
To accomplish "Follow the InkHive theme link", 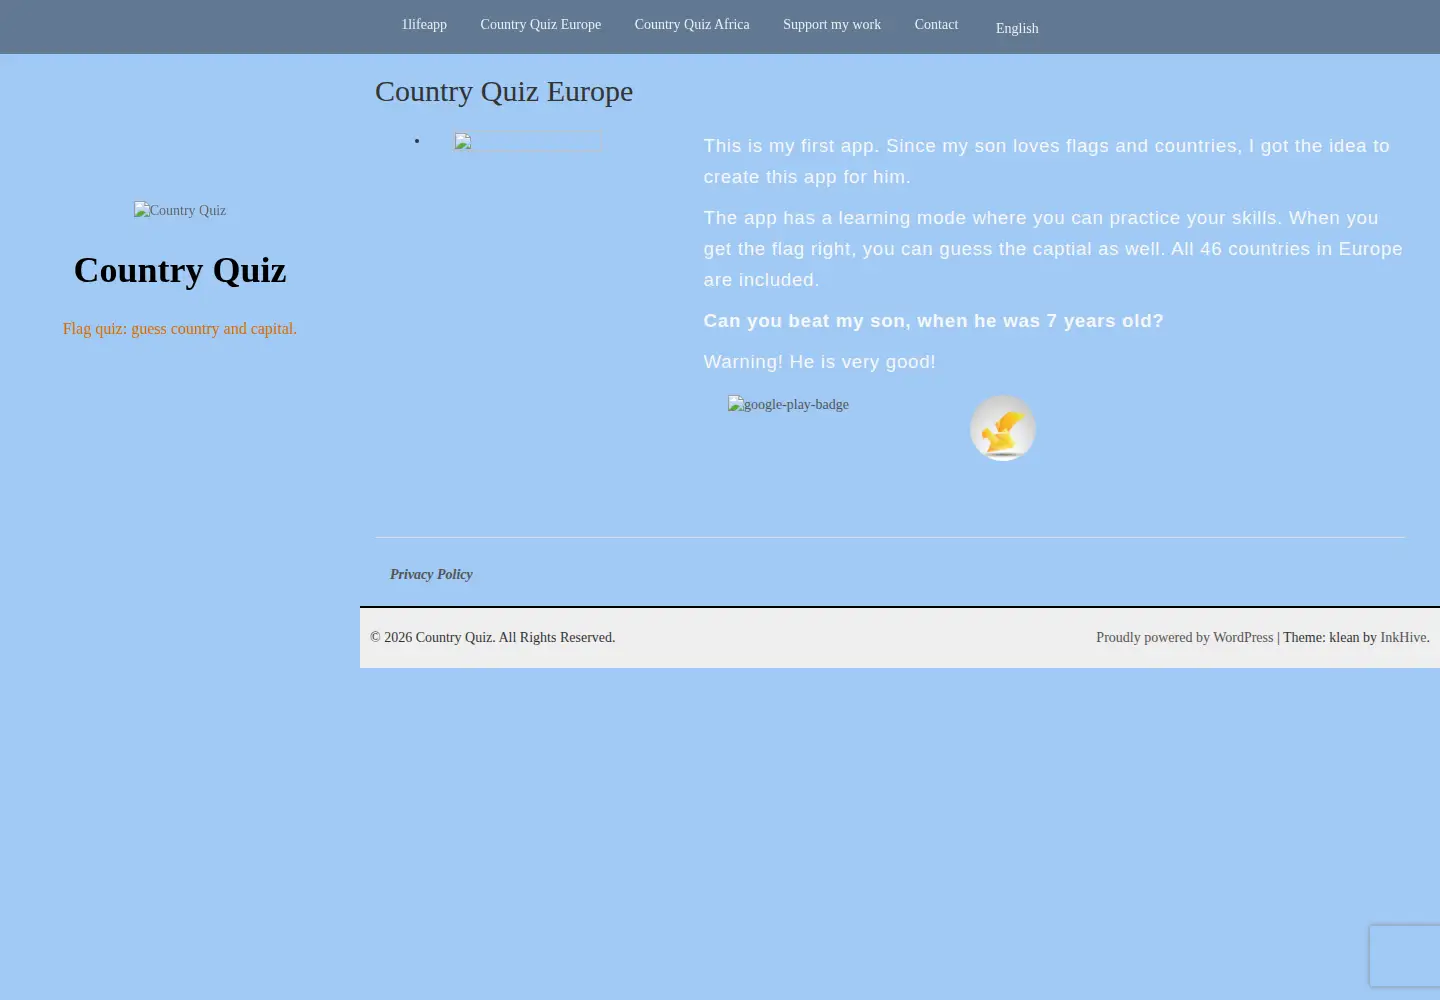I will tap(1403, 638).
